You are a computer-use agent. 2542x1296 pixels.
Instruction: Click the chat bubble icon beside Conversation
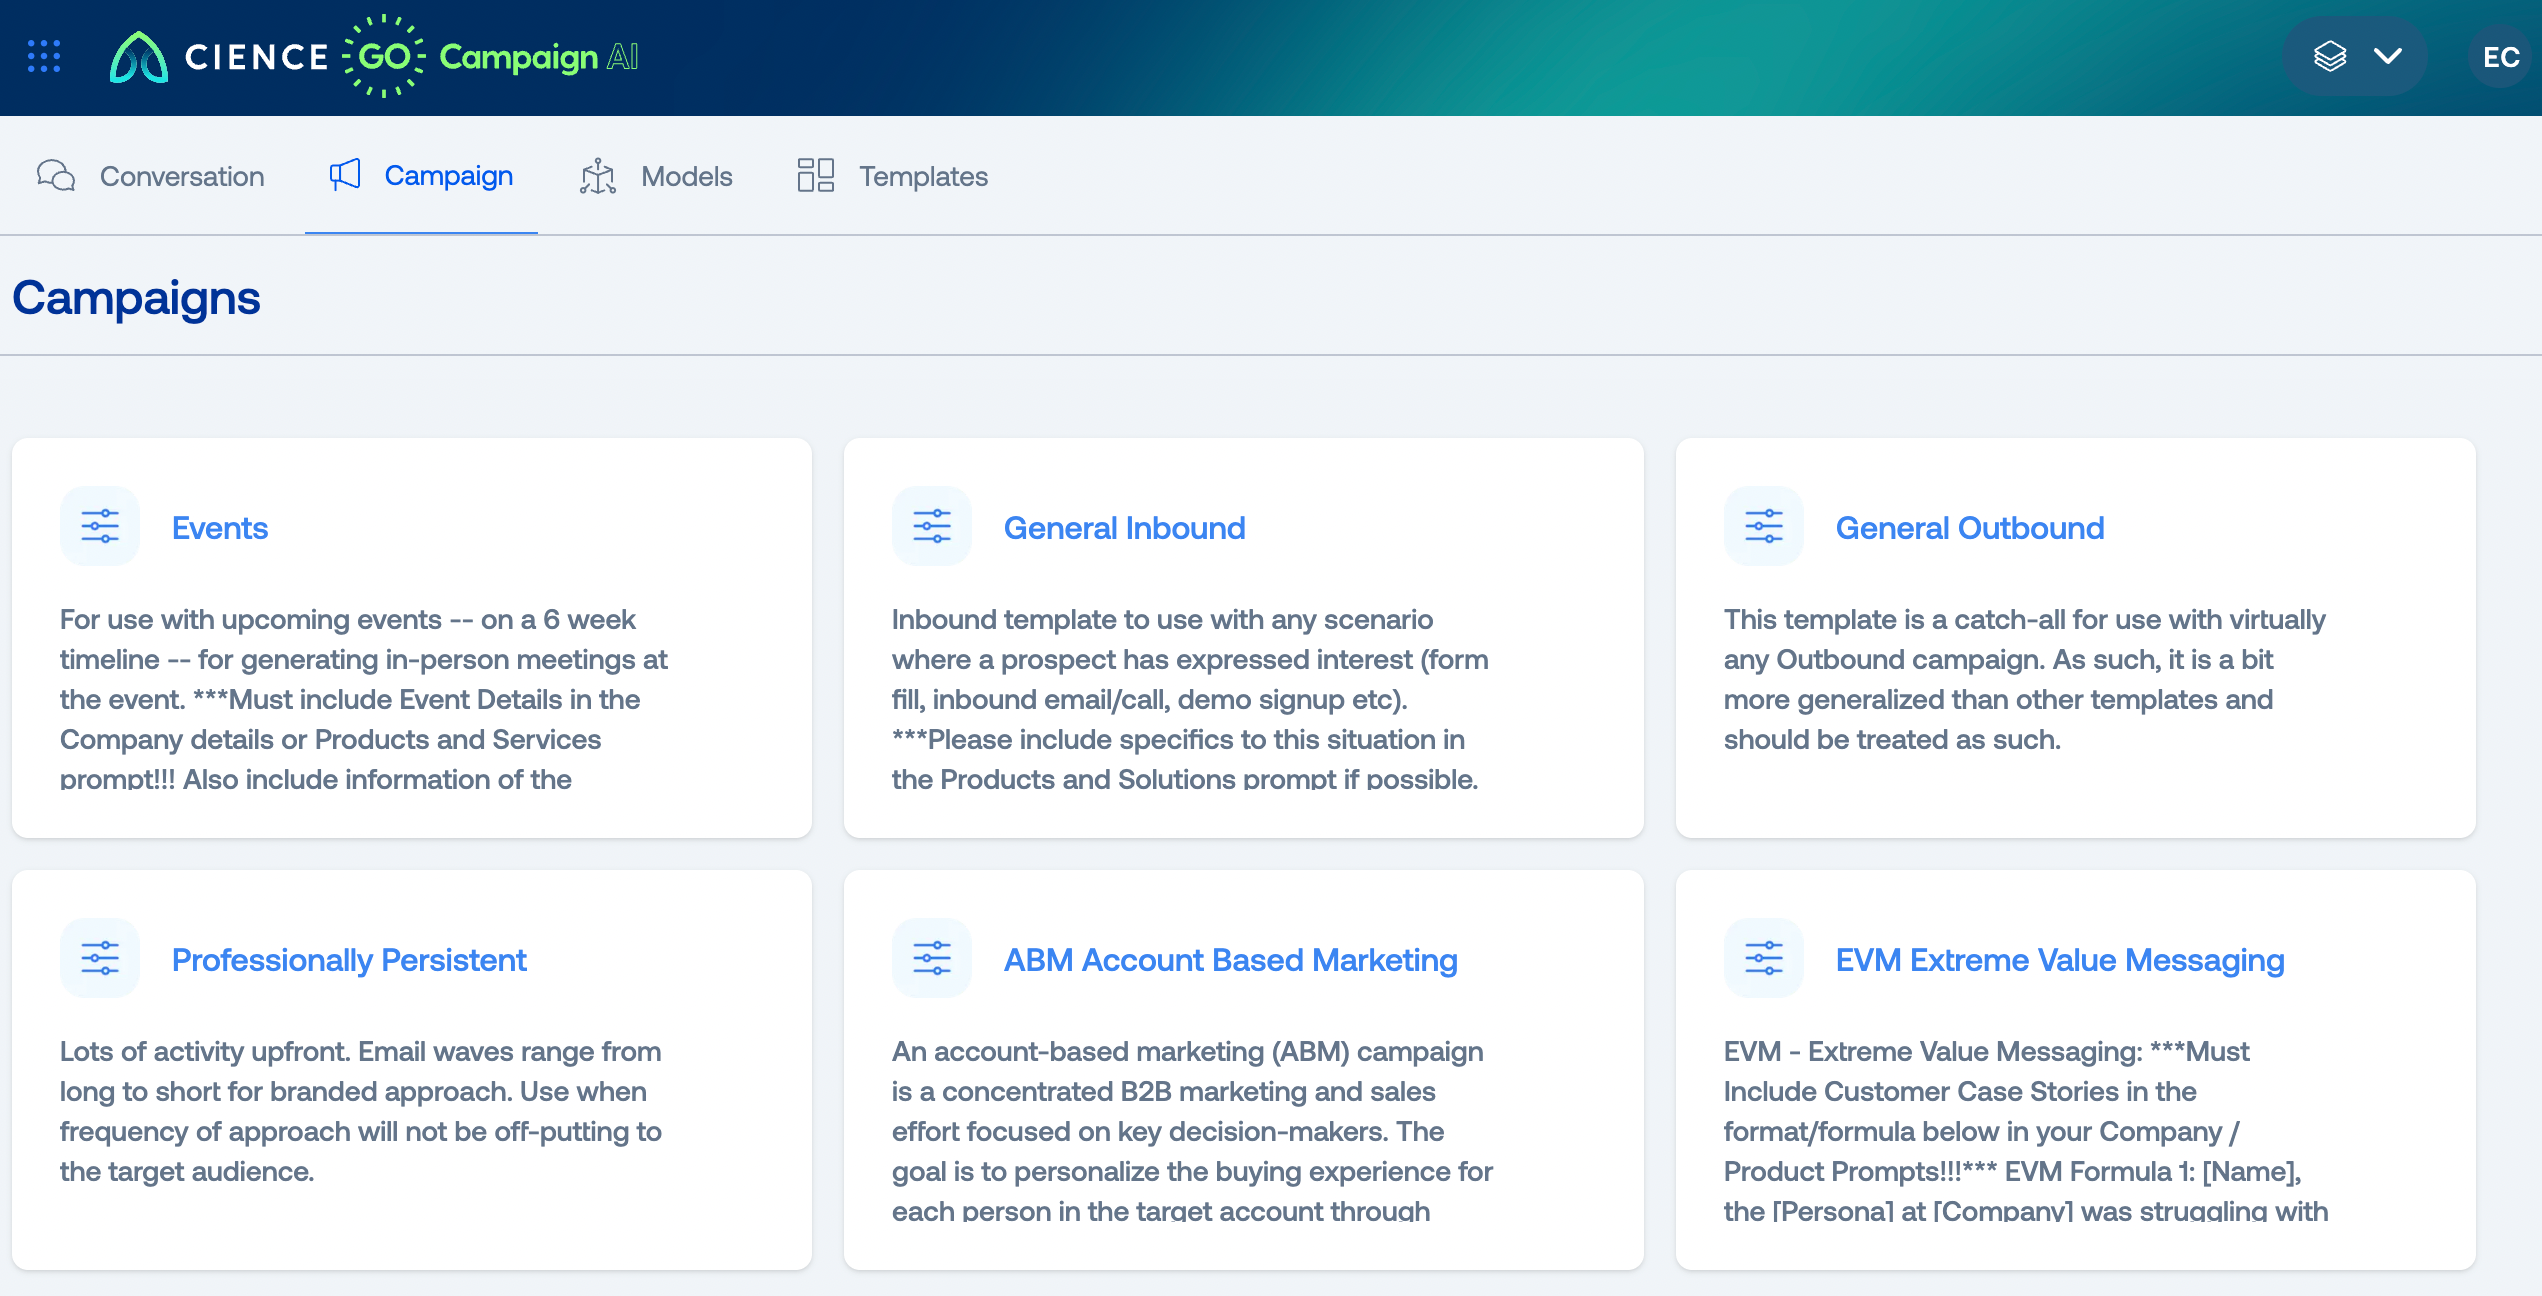pos(56,176)
